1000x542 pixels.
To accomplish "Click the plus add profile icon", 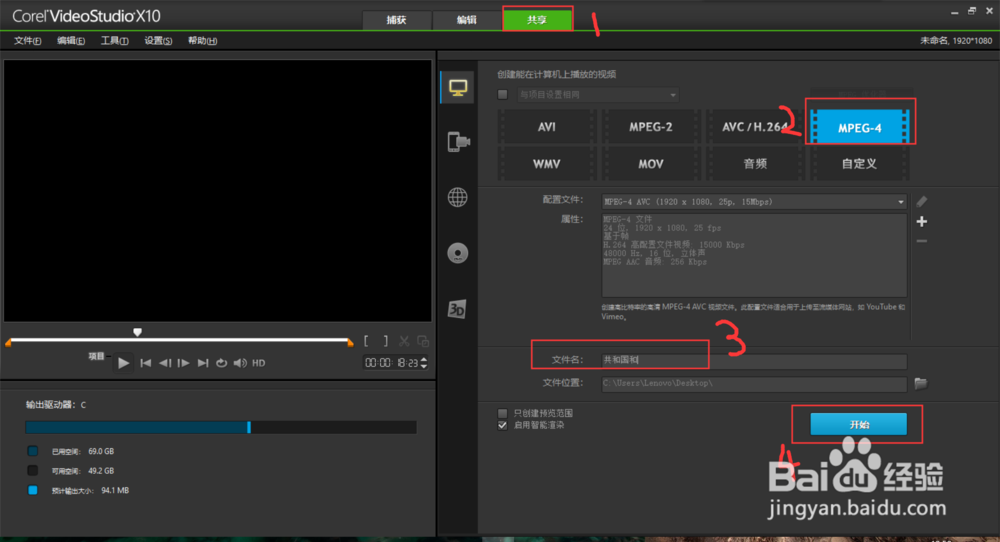I will click(922, 221).
